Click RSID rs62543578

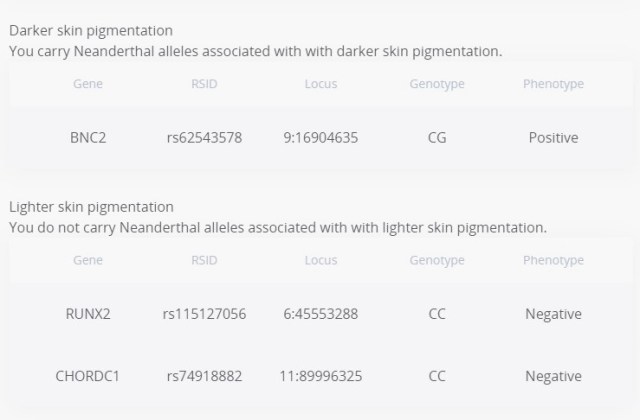204,138
